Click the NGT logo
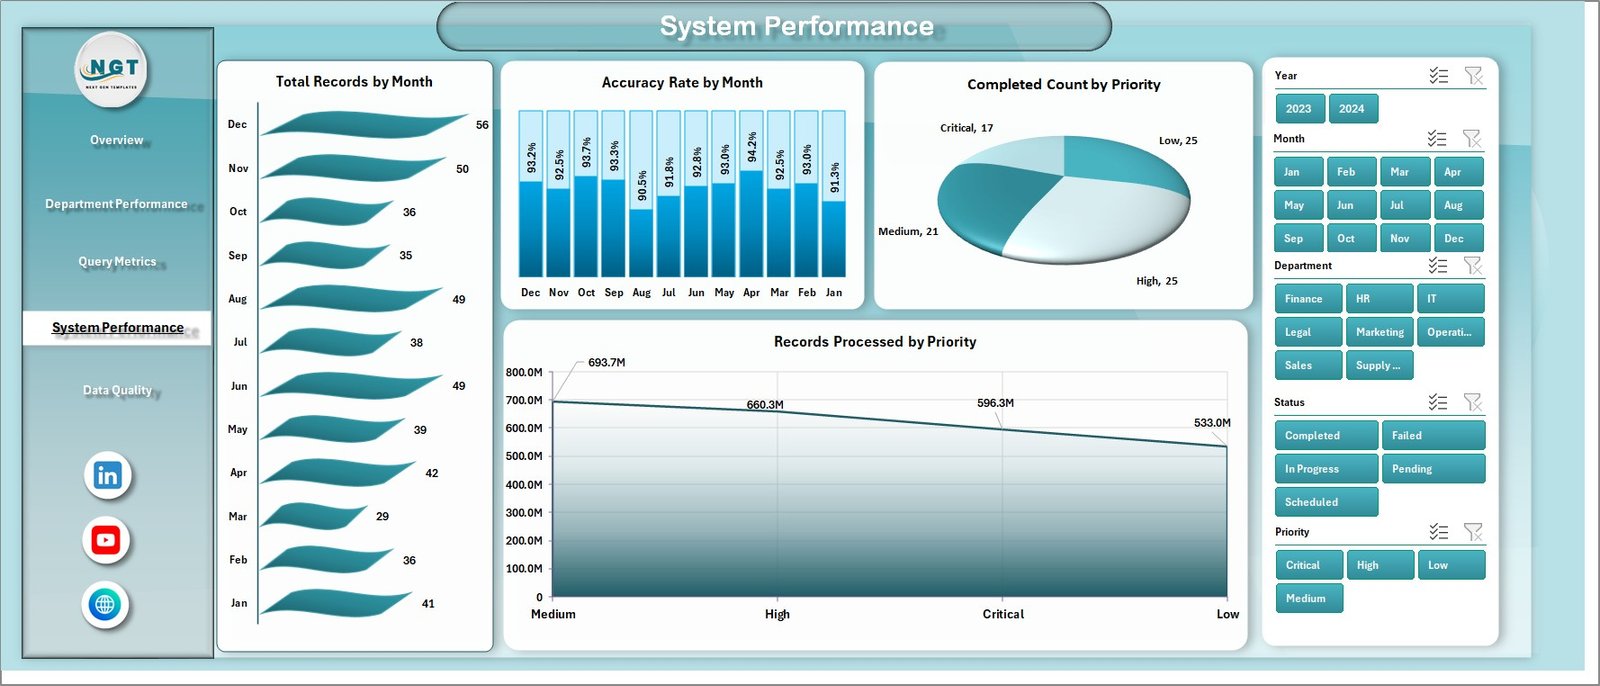This screenshot has height=686, width=1600. click(113, 69)
